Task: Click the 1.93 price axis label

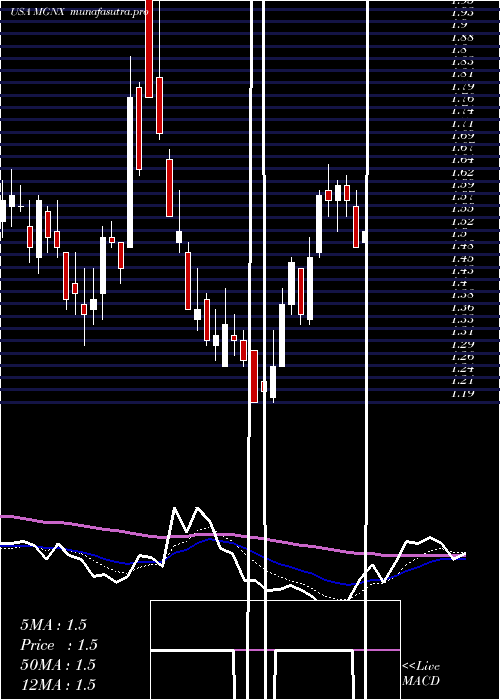Action: 462,12
